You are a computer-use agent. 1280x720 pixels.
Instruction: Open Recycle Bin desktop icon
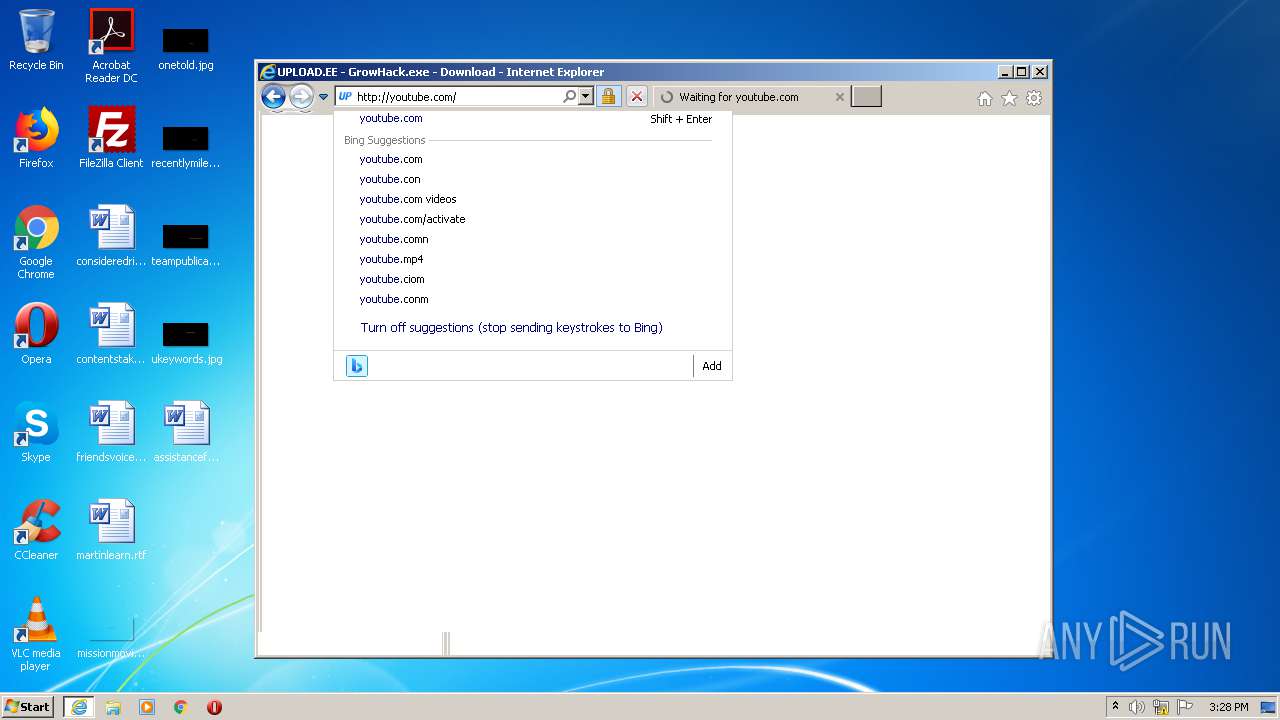pos(36,41)
